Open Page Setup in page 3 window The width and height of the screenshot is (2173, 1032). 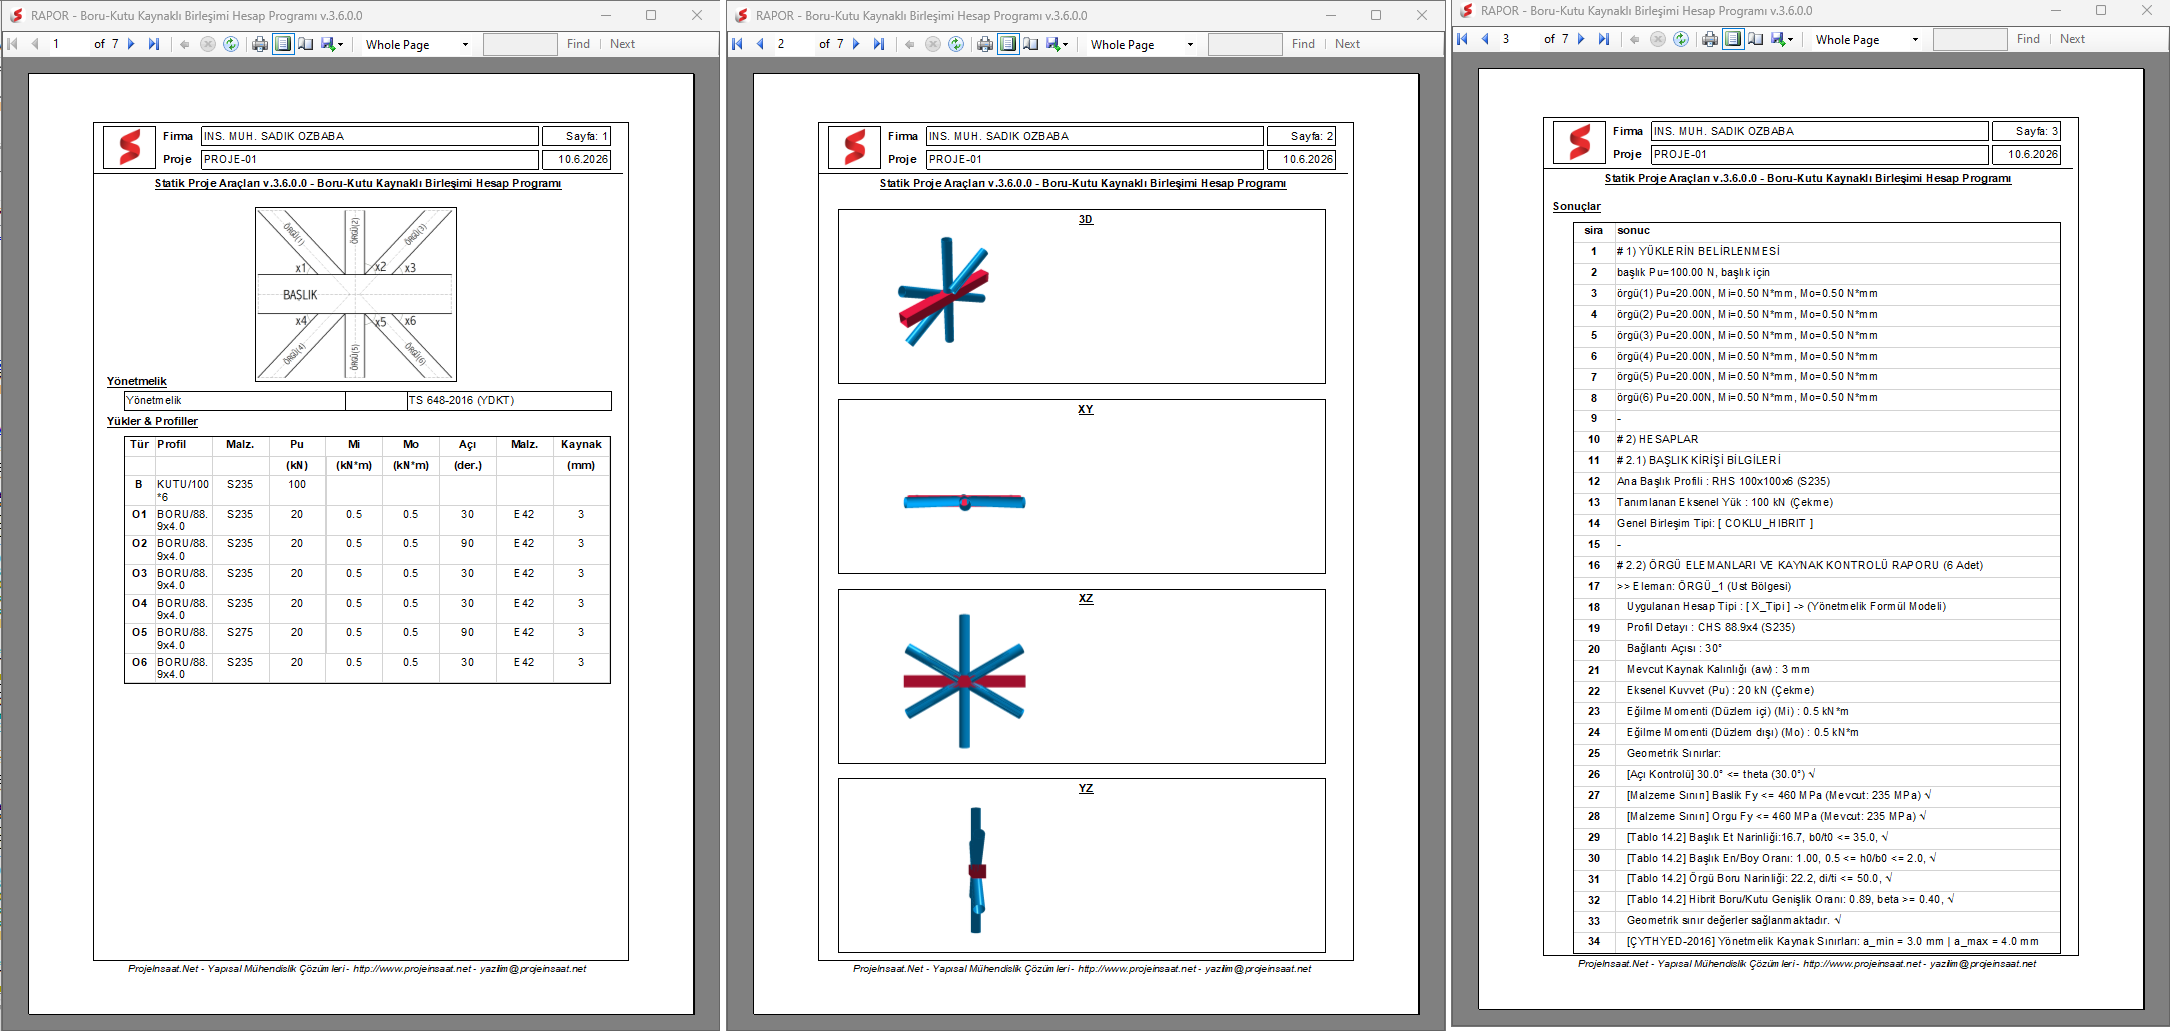(1755, 39)
